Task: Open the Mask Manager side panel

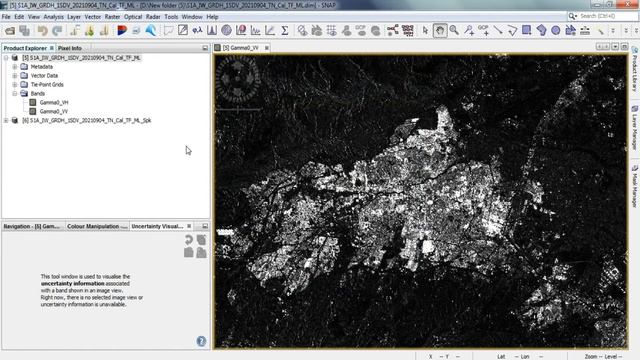Action: coord(635,186)
